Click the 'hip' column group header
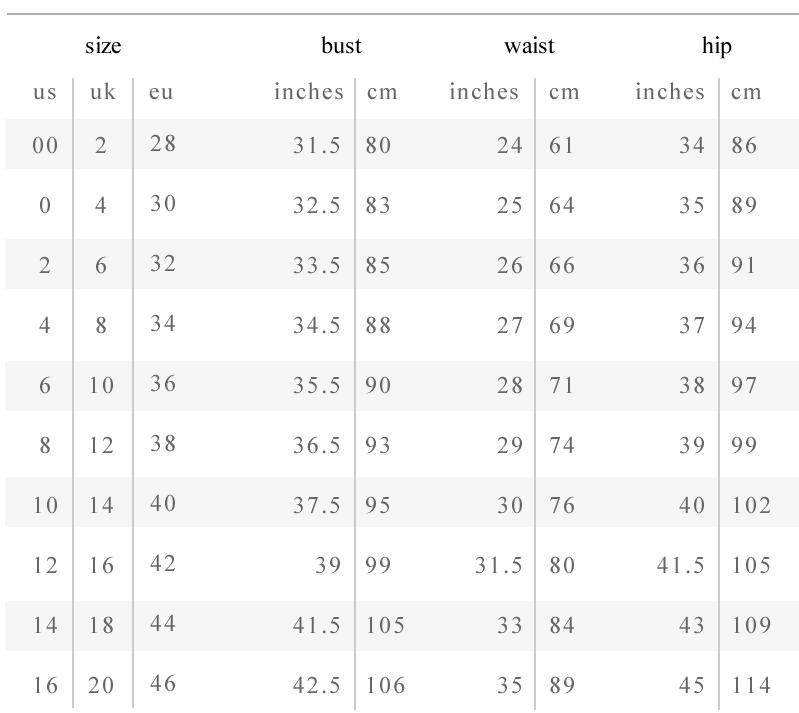The width and height of the screenshot is (799, 713). pos(717,46)
